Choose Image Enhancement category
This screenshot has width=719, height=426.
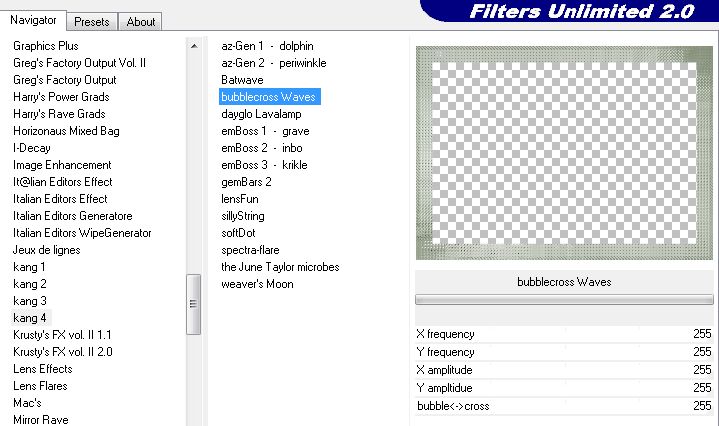coord(62,165)
